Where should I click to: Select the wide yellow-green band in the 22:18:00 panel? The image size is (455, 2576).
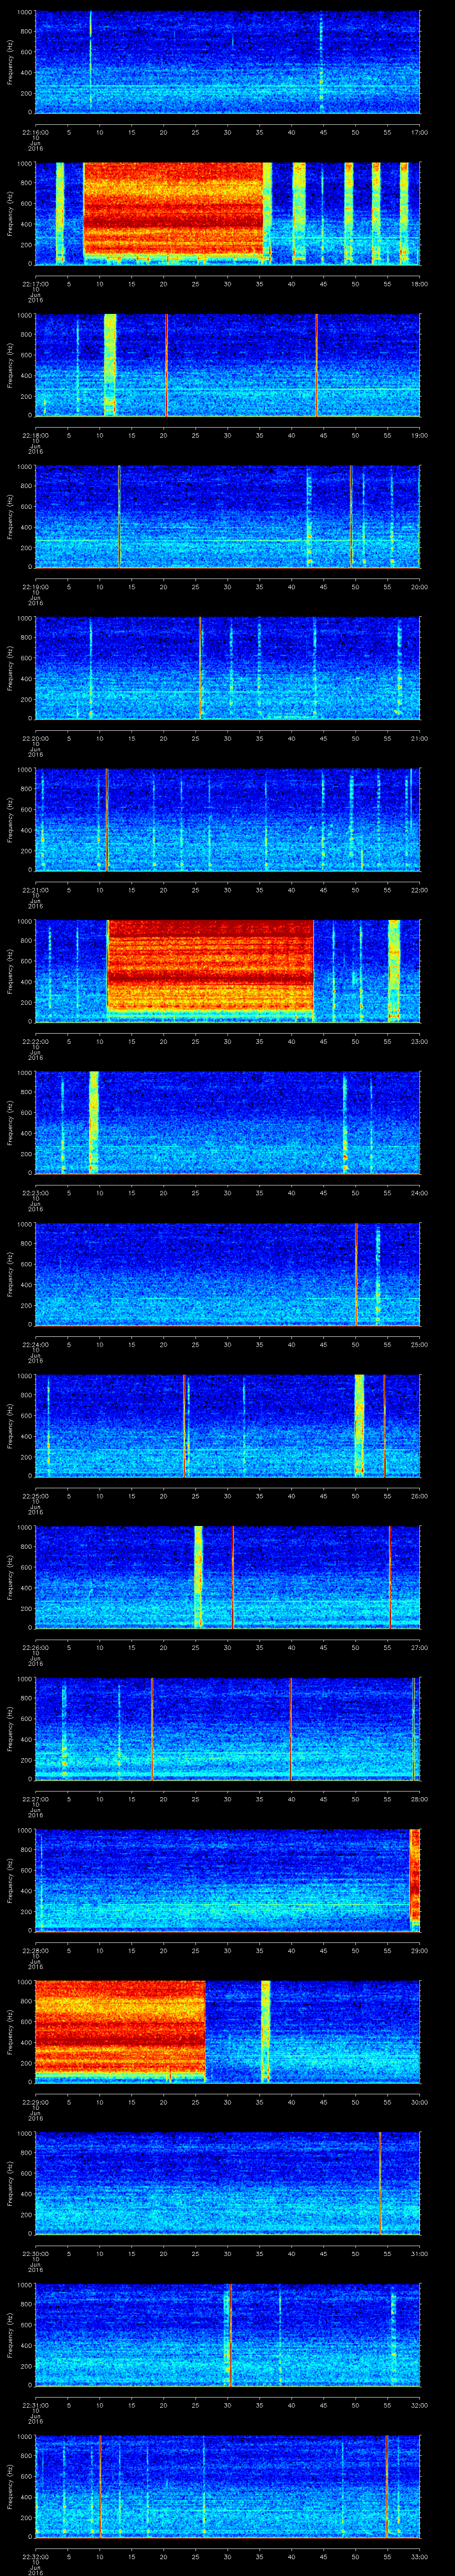[110, 364]
